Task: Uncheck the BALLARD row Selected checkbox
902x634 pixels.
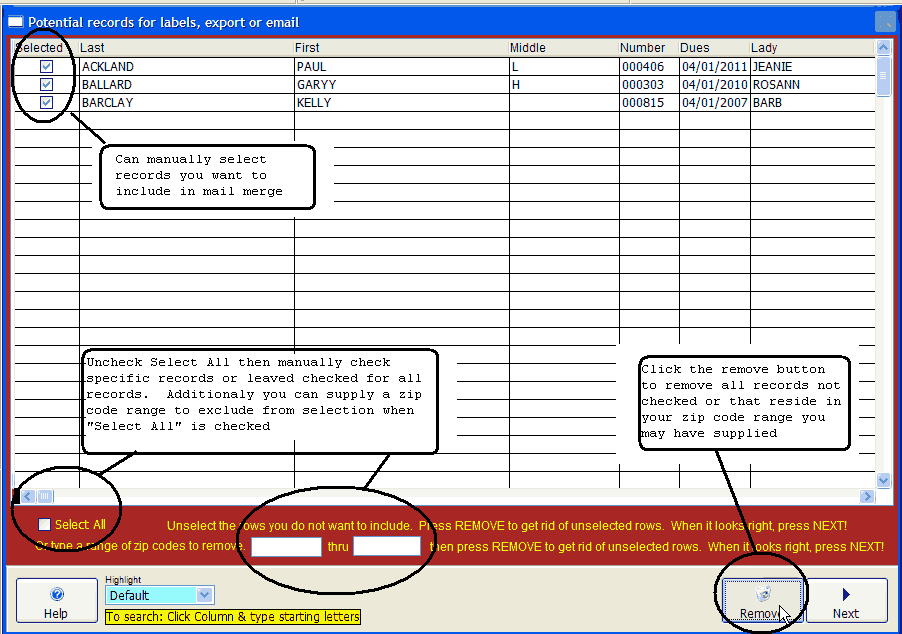Action: coord(46,85)
